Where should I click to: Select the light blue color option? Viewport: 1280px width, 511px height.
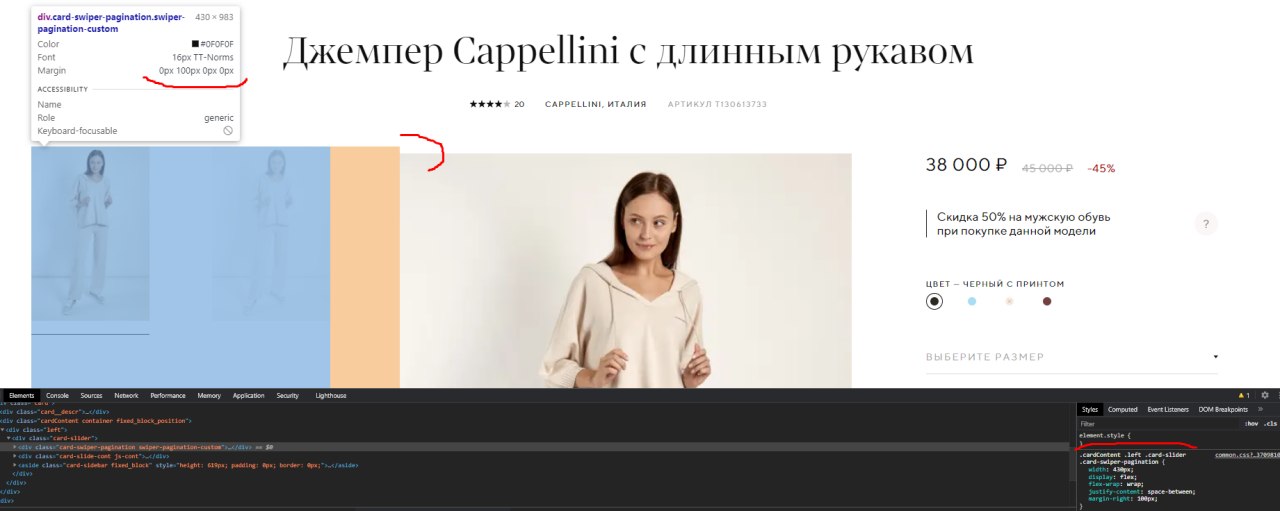(x=972, y=301)
